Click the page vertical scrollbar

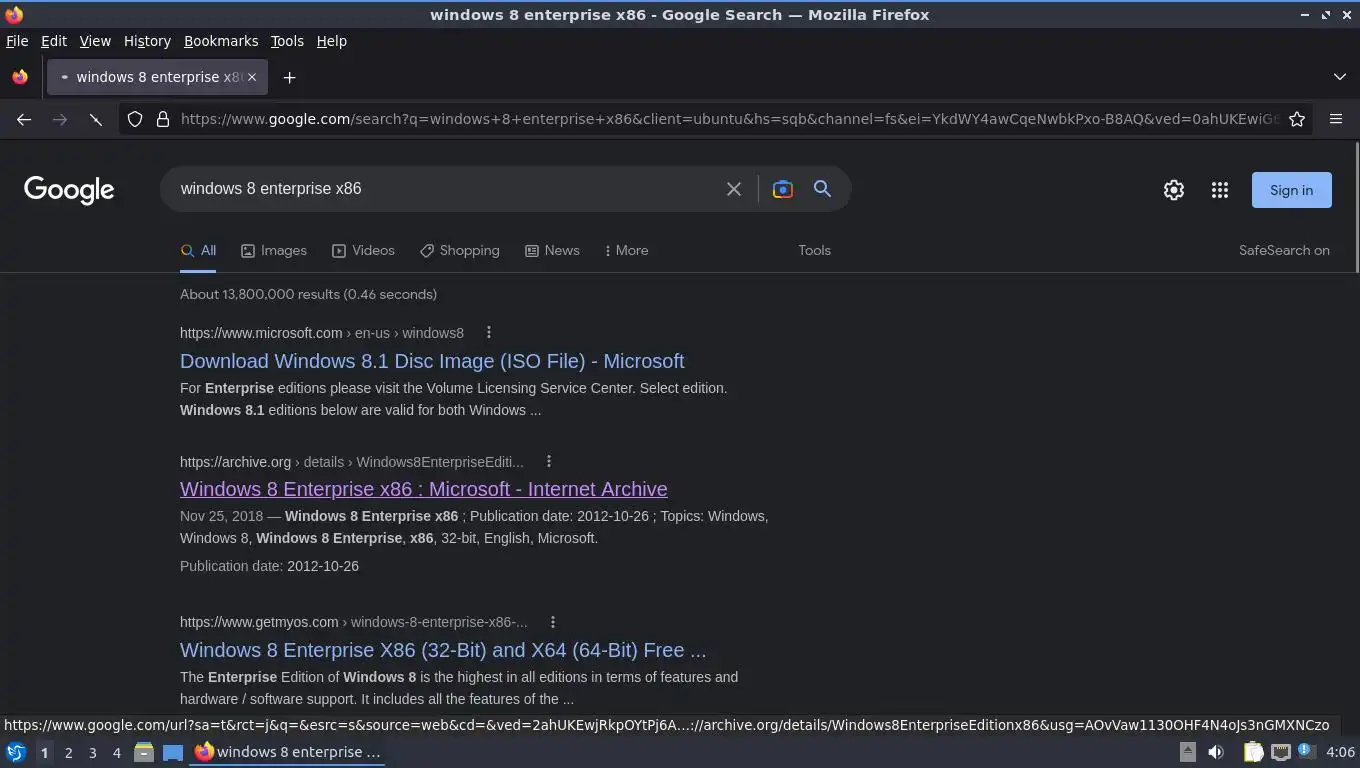[1356, 206]
